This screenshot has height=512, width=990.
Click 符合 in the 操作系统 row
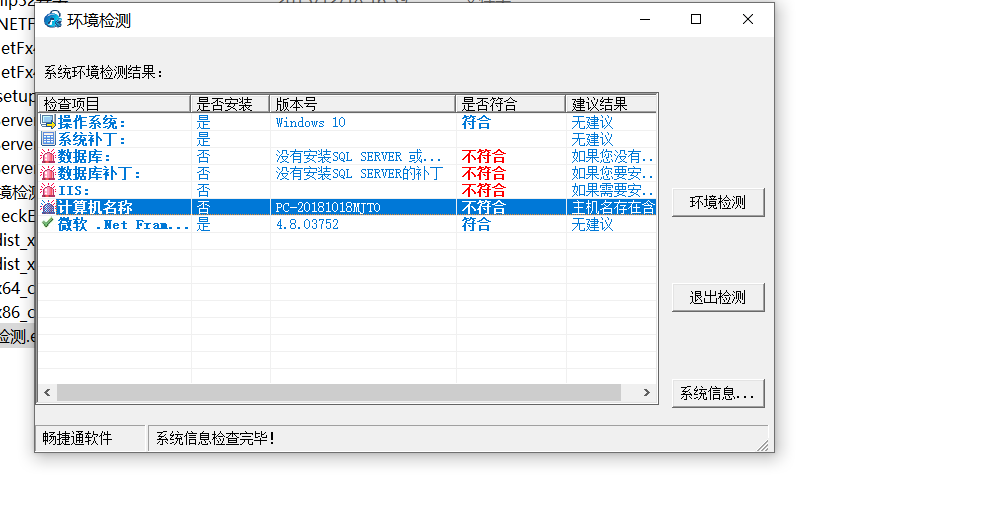click(476, 122)
